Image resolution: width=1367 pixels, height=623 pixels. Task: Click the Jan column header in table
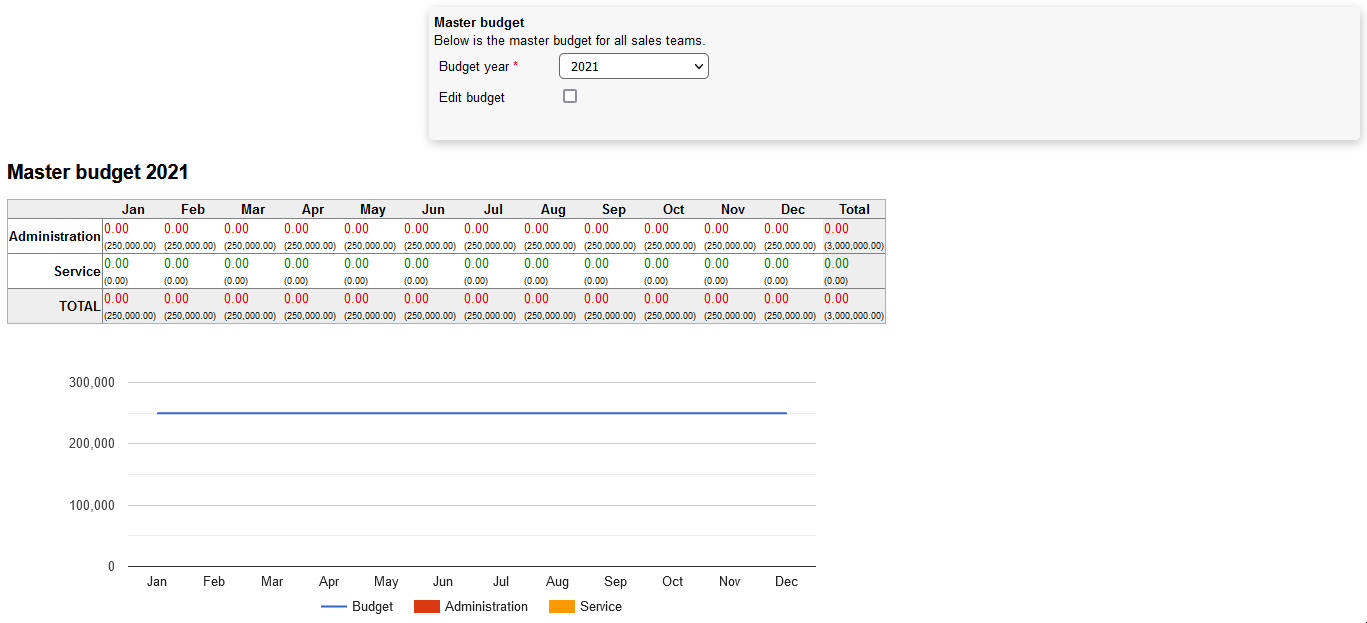coord(133,209)
